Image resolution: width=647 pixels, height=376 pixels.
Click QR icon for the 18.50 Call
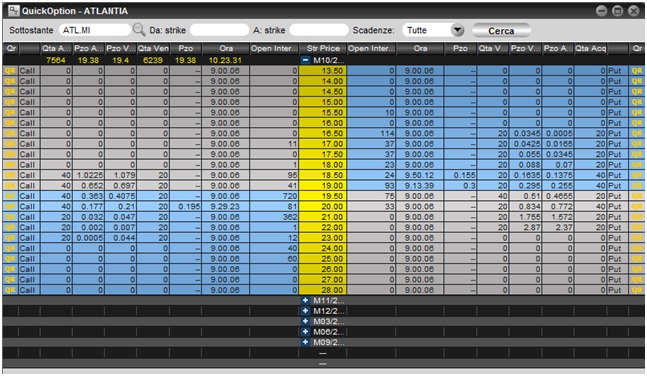click(10, 175)
